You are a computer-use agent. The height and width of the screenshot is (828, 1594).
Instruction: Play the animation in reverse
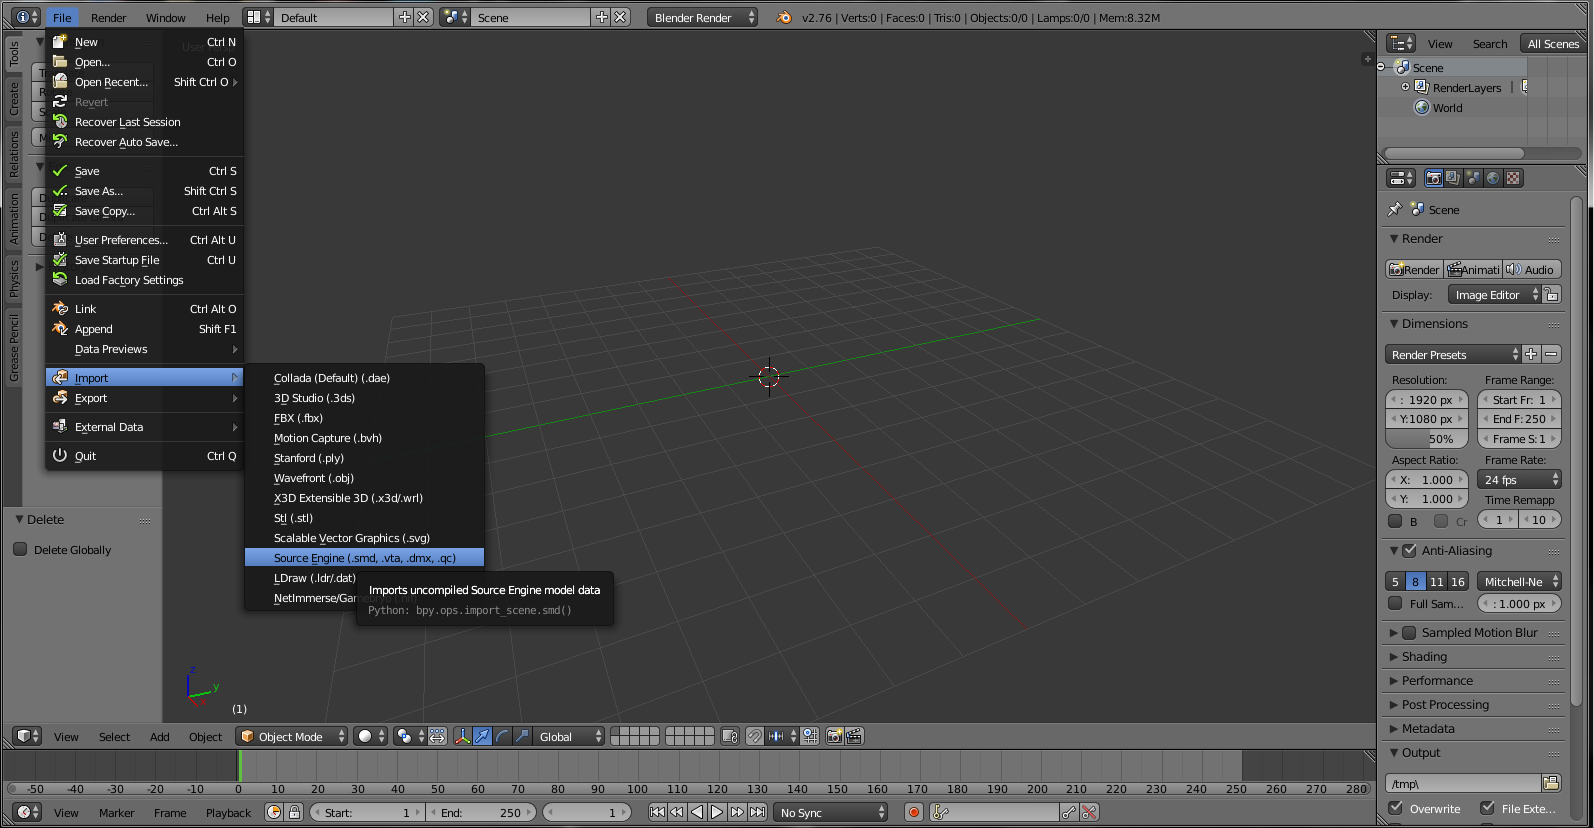point(697,812)
